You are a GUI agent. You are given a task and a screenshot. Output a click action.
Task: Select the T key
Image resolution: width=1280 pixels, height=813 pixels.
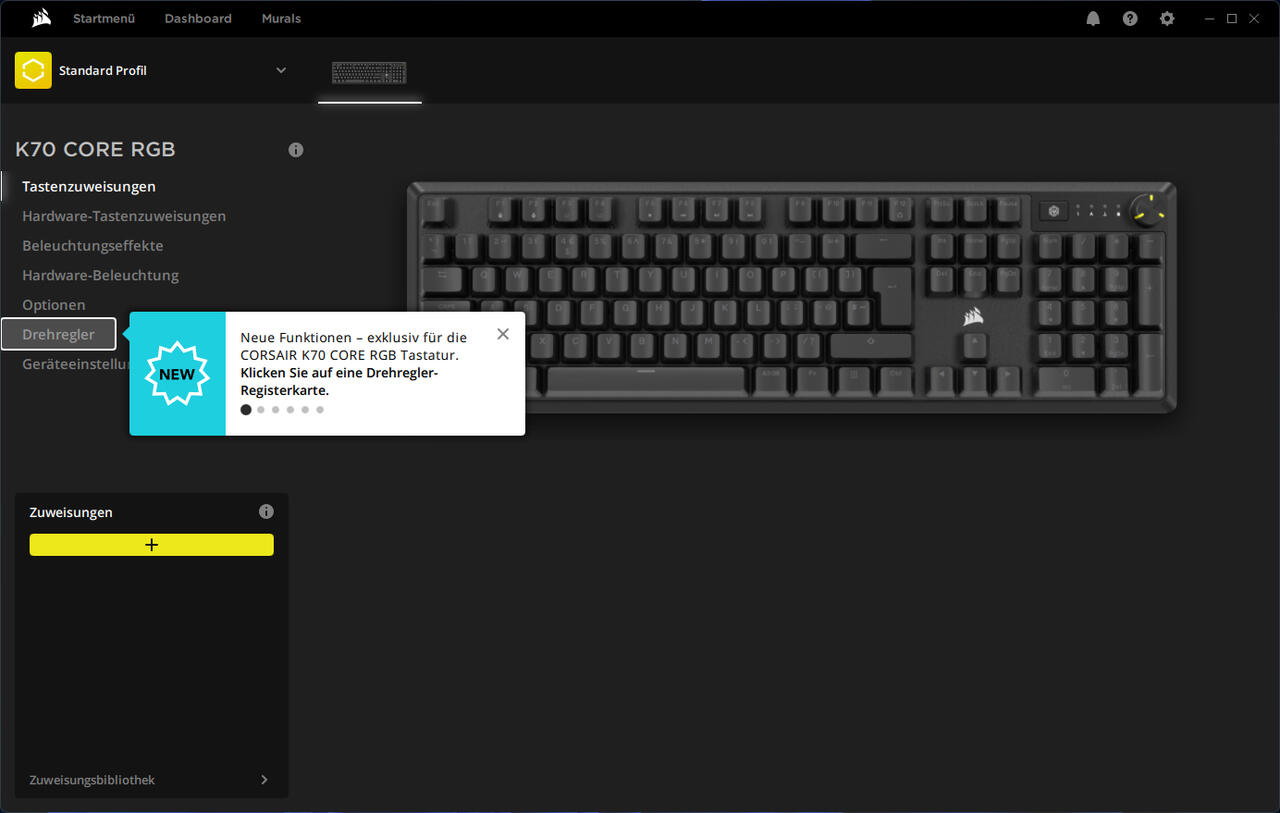pyautogui.click(x=617, y=280)
